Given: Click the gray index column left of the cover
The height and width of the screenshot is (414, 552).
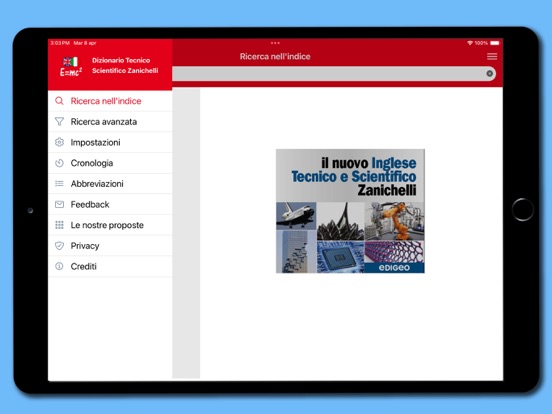Looking at the screenshot, I should pyautogui.click(x=186, y=233).
